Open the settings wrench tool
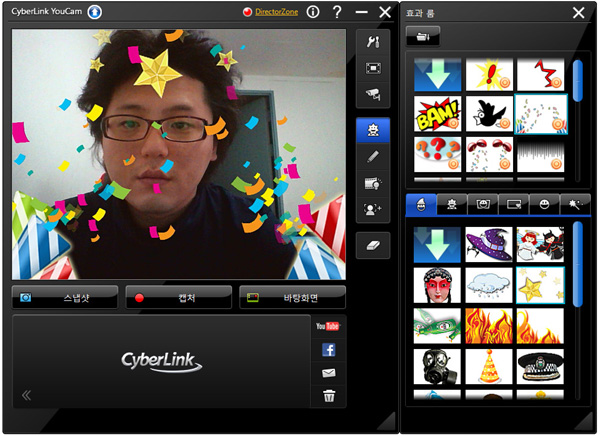The height and width of the screenshot is (436, 600). click(373, 42)
